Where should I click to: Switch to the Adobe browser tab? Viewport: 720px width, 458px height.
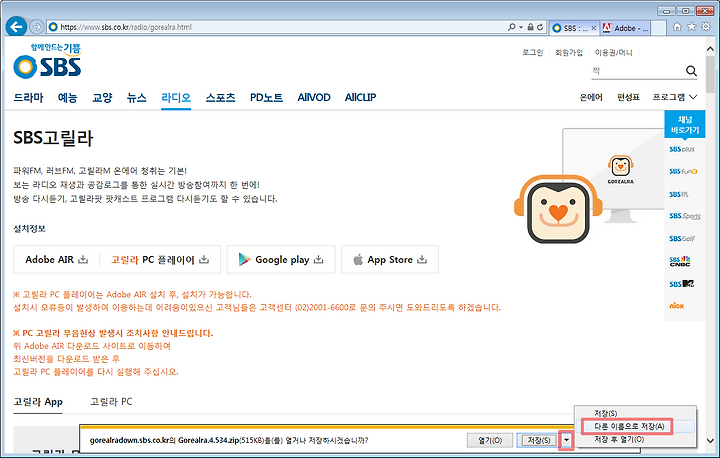tap(625, 28)
